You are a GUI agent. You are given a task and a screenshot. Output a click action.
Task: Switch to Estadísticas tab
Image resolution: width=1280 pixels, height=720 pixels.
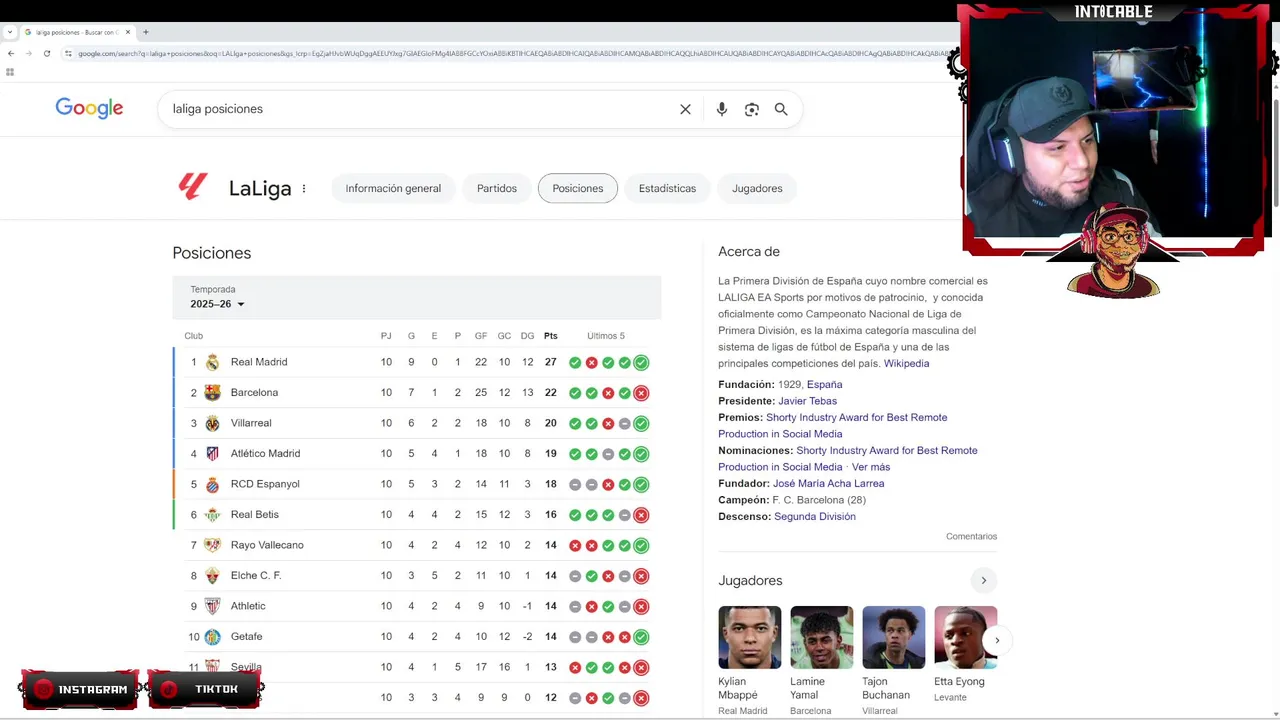[667, 188]
